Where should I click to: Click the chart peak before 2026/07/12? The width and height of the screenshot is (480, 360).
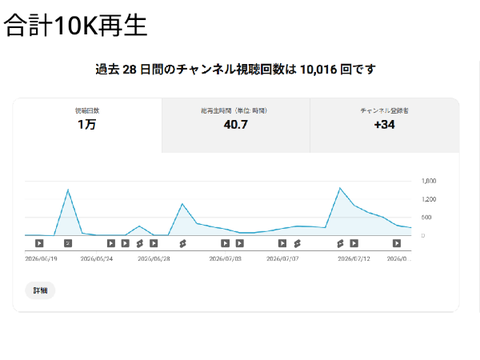[340, 188]
